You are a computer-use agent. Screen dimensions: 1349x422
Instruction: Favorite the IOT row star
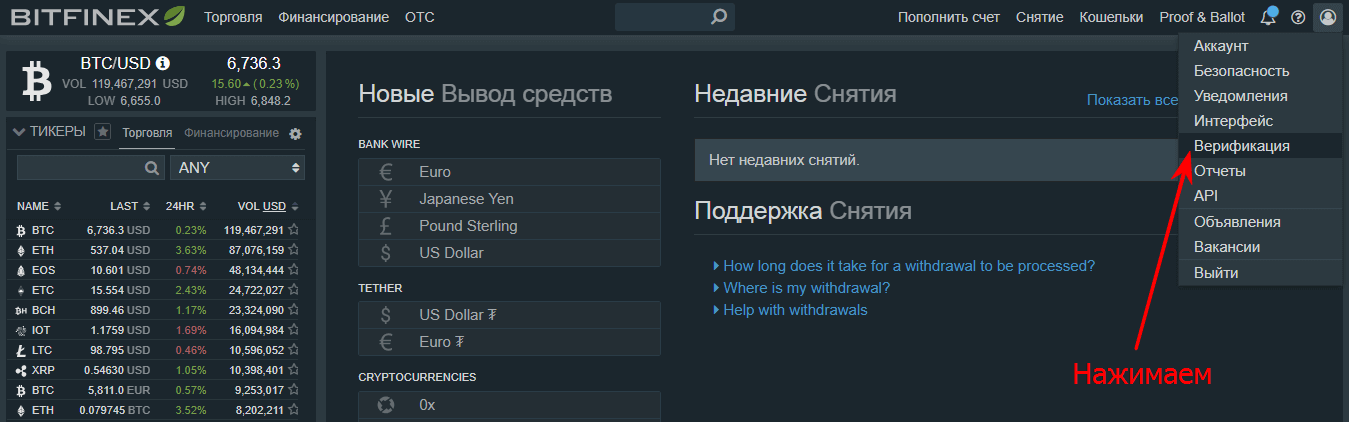point(294,330)
